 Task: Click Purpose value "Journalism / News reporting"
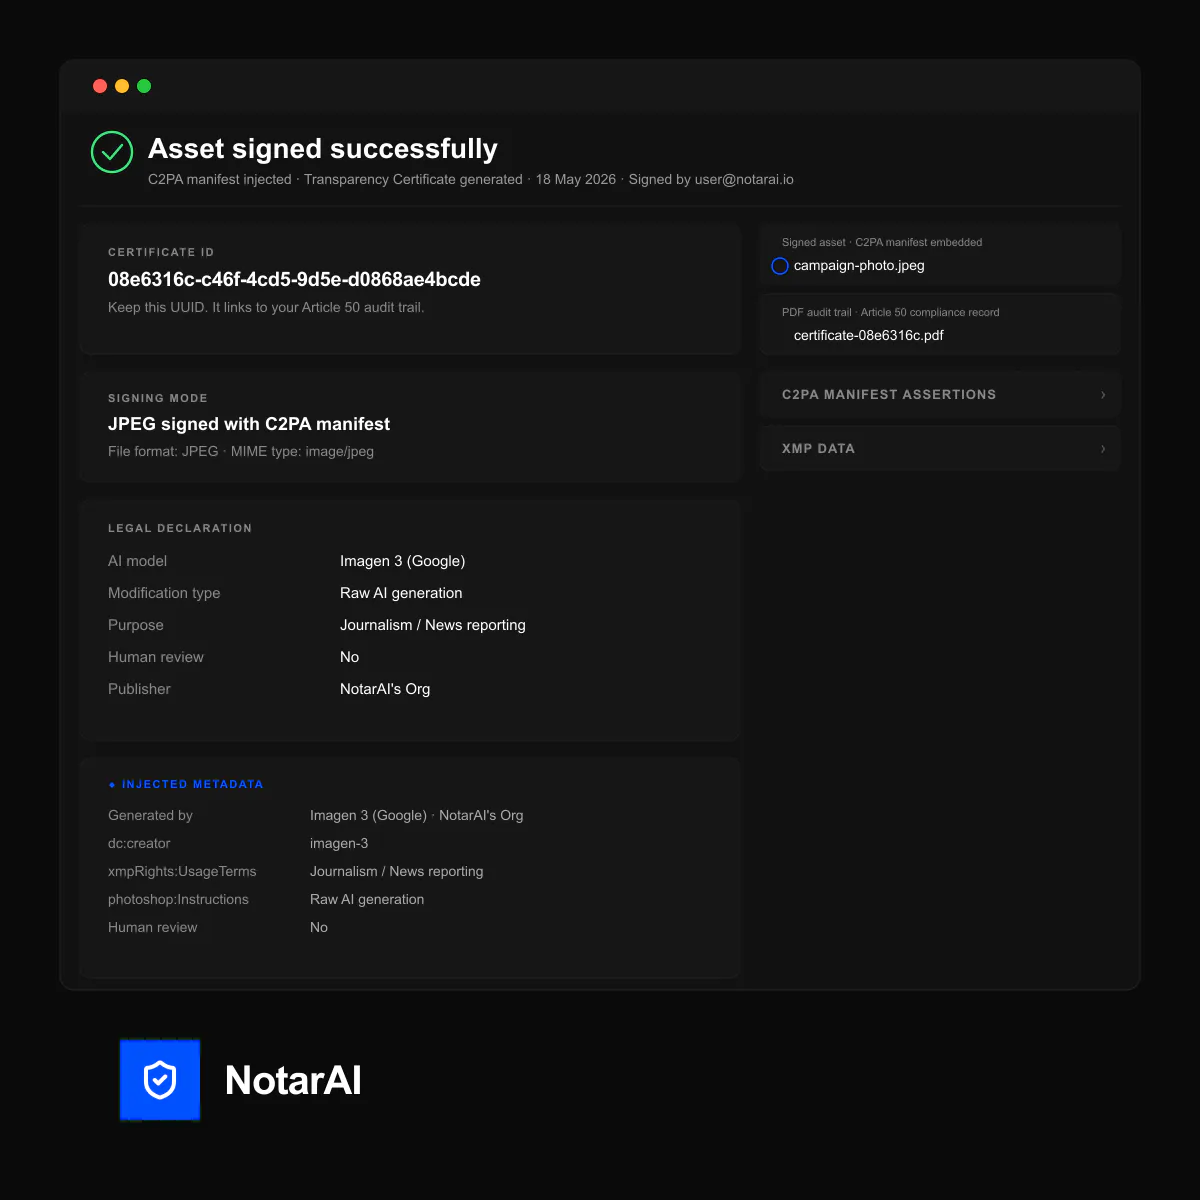coord(433,625)
